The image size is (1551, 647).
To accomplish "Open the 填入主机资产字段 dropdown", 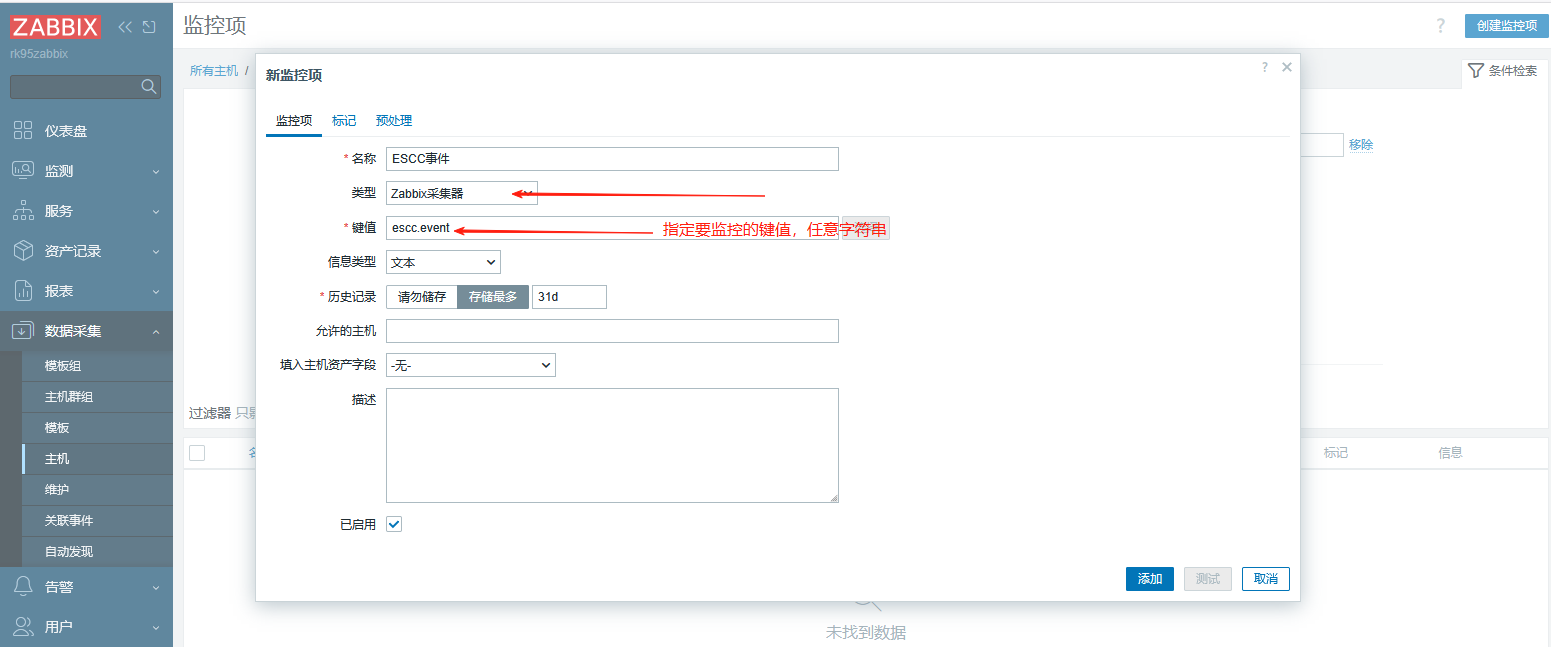I will tap(470, 366).
